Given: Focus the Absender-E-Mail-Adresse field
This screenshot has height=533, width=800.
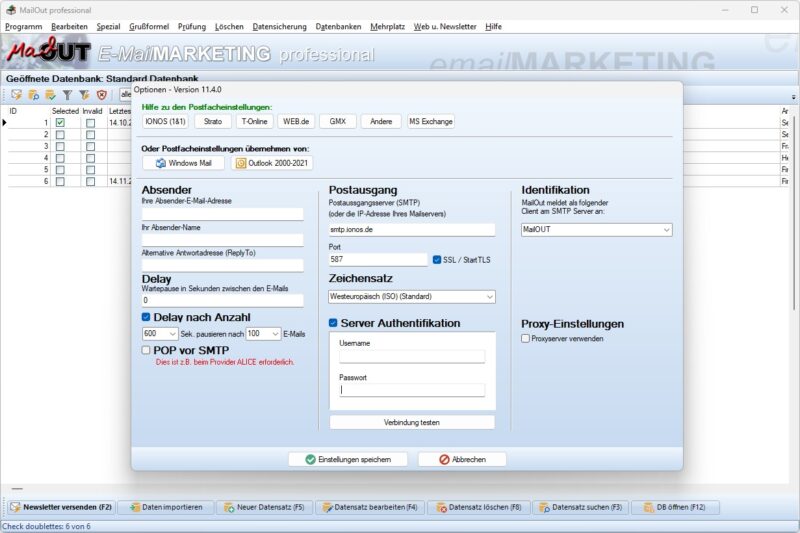Looking at the screenshot, I should 222,214.
